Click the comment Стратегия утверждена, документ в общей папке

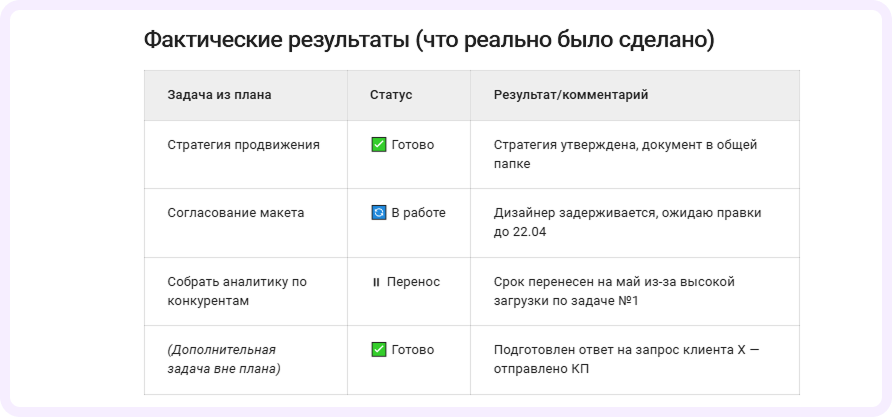point(625,154)
